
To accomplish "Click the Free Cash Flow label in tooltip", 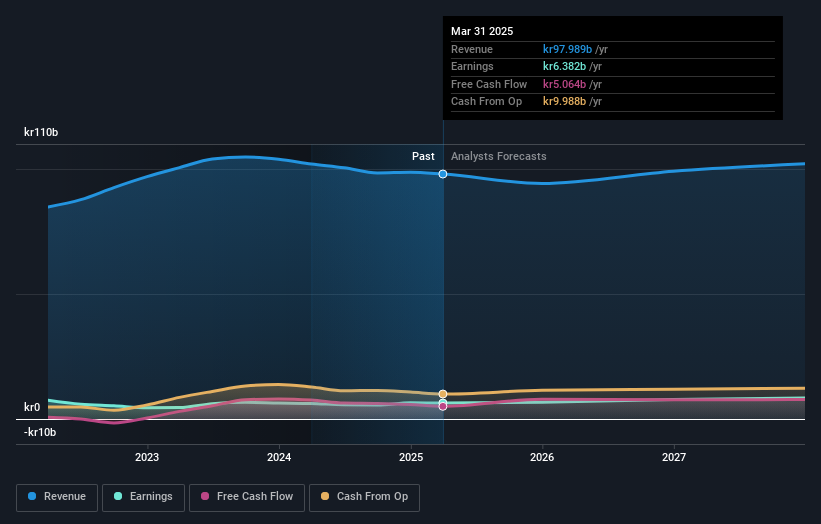I will point(489,84).
